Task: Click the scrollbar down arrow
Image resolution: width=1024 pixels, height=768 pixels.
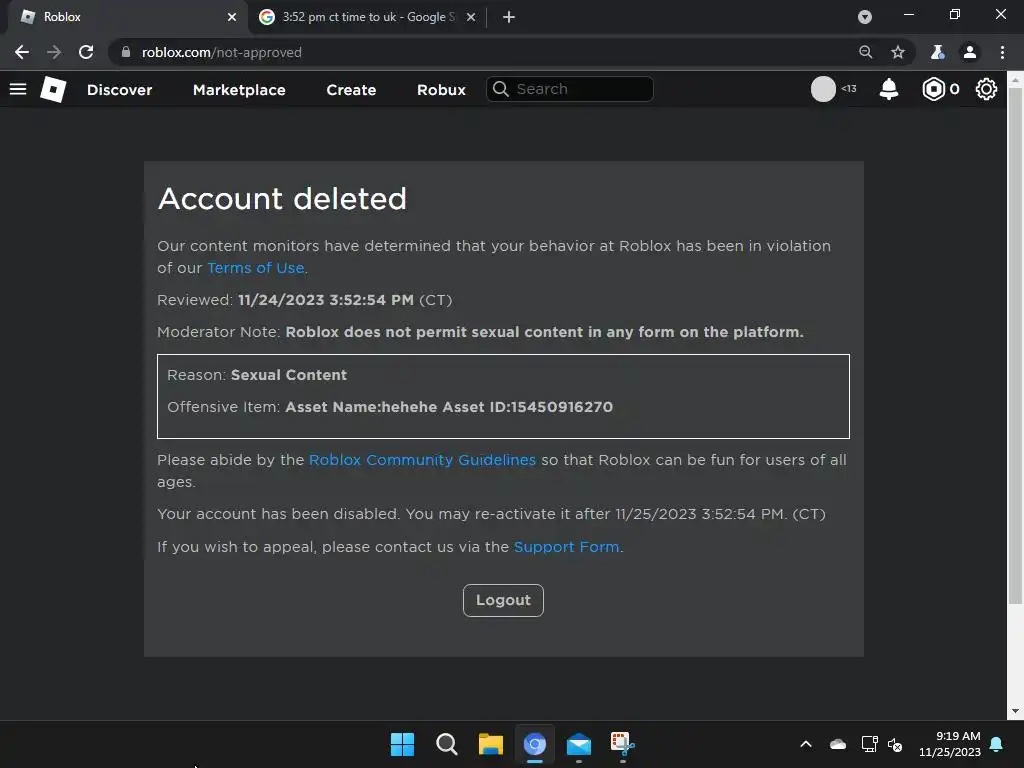Action: (x=1015, y=711)
